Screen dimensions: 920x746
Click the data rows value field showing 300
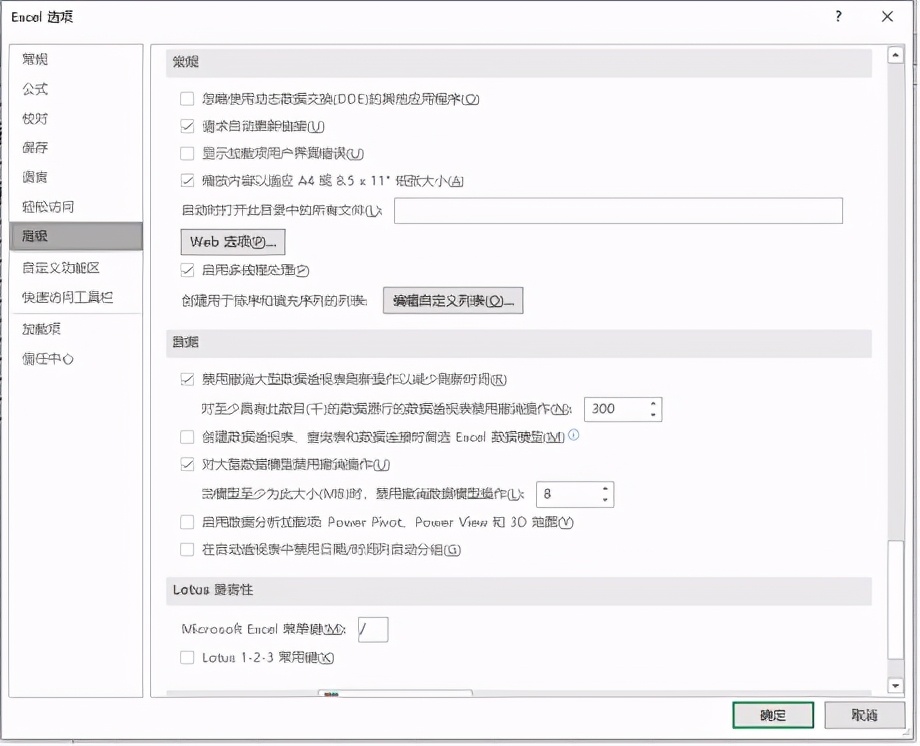coord(616,409)
